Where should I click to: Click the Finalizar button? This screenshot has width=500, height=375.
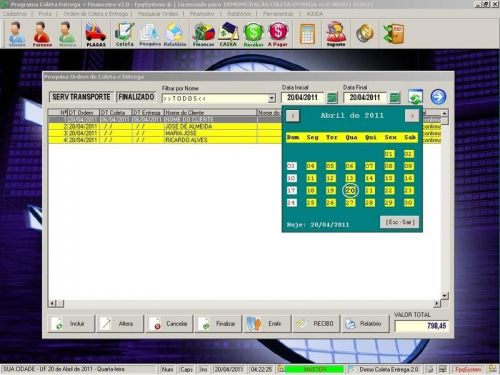click(218, 324)
